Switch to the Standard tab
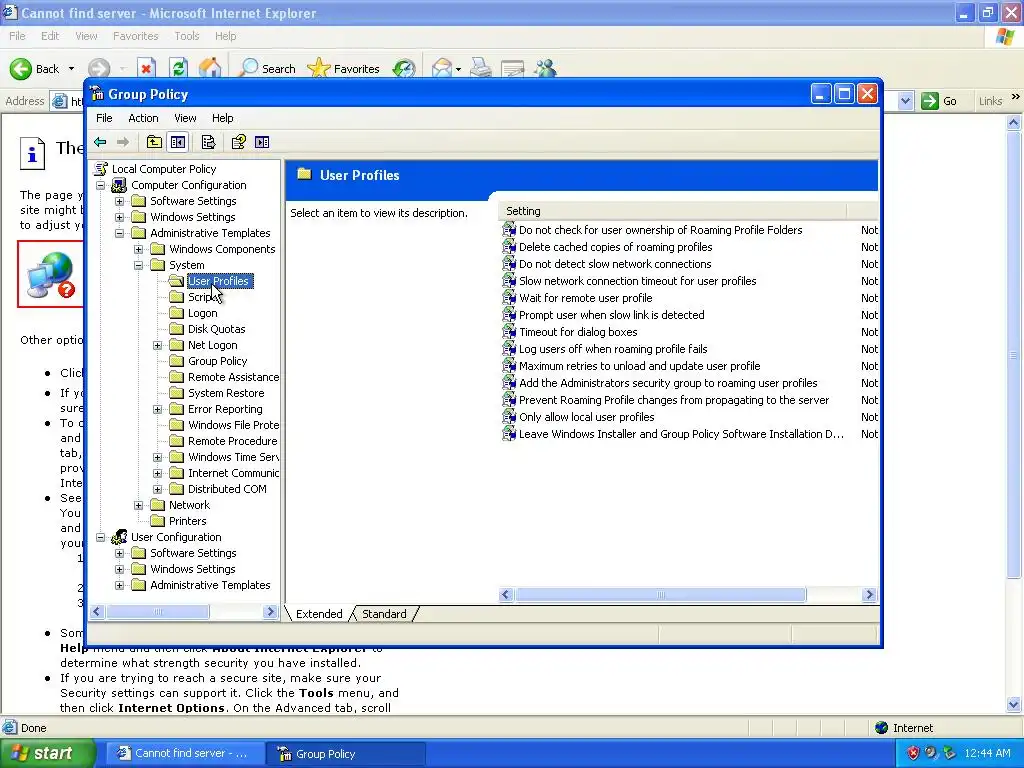The width and height of the screenshot is (1024, 768). pos(384,614)
